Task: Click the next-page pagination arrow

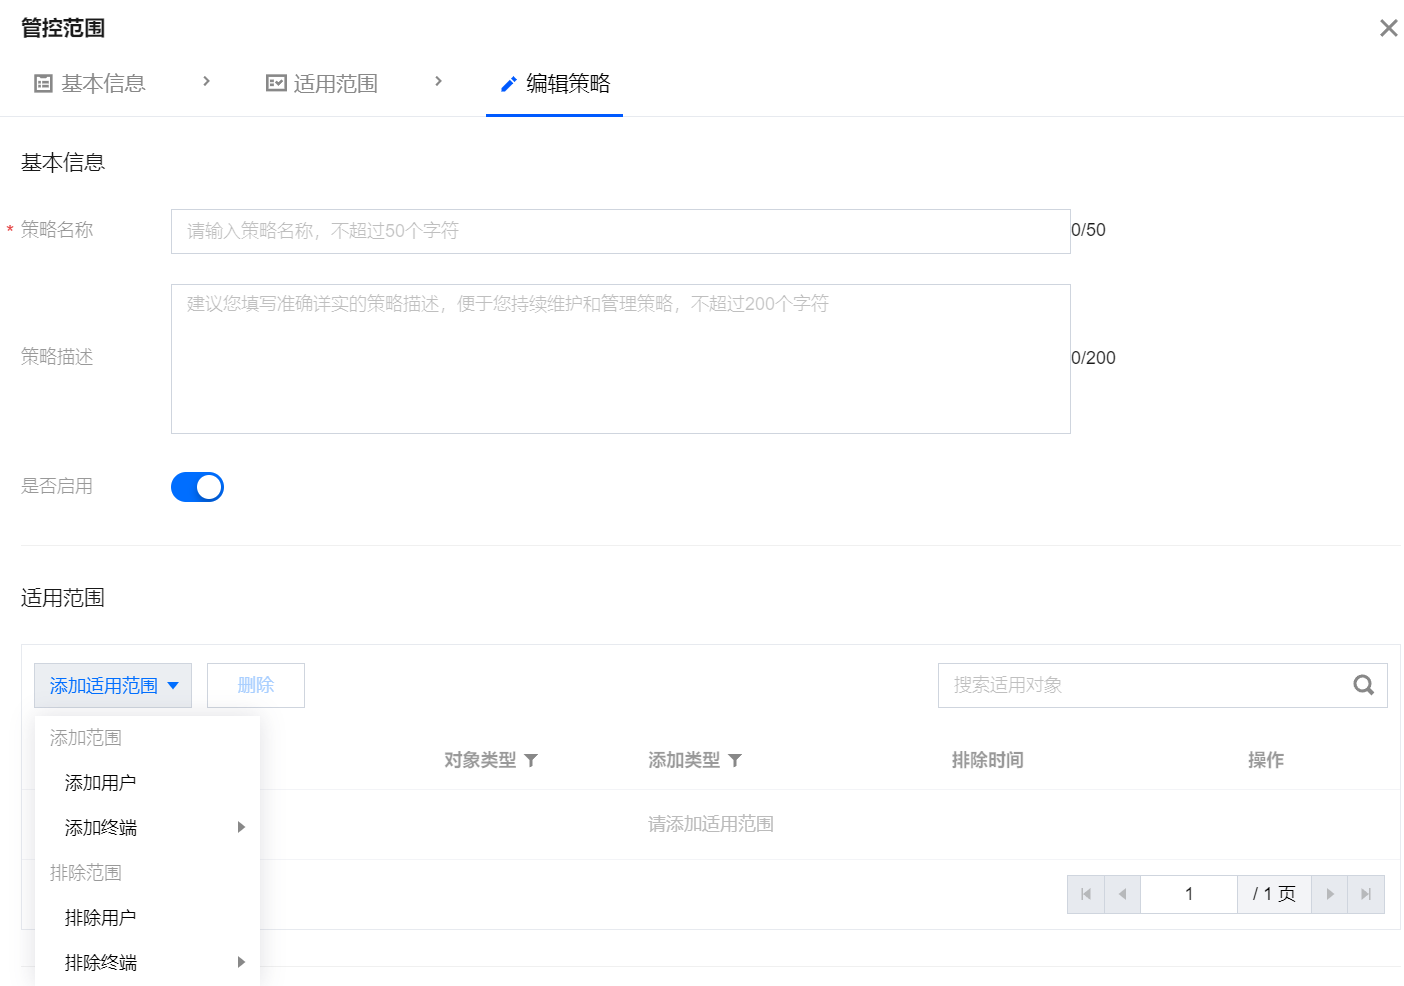Action: pyautogui.click(x=1330, y=894)
